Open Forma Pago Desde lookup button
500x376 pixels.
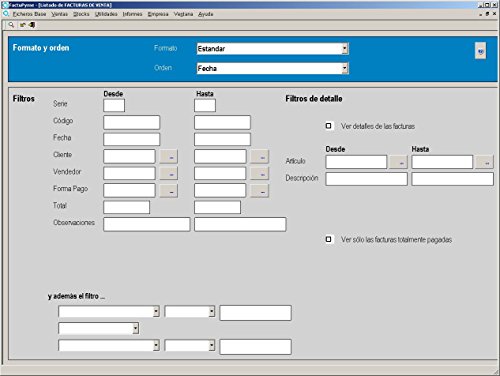[x=169, y=191]
